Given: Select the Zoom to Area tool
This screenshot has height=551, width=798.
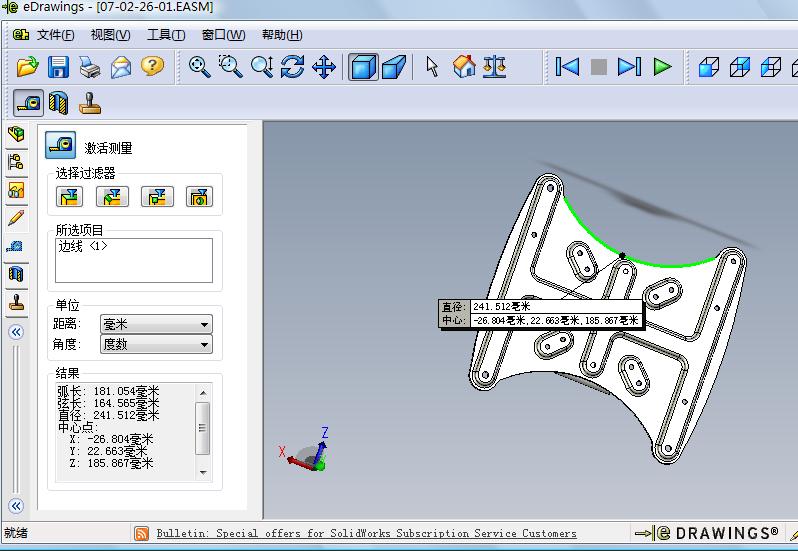Looking at the screenshot, I should (x=231, y=66).
